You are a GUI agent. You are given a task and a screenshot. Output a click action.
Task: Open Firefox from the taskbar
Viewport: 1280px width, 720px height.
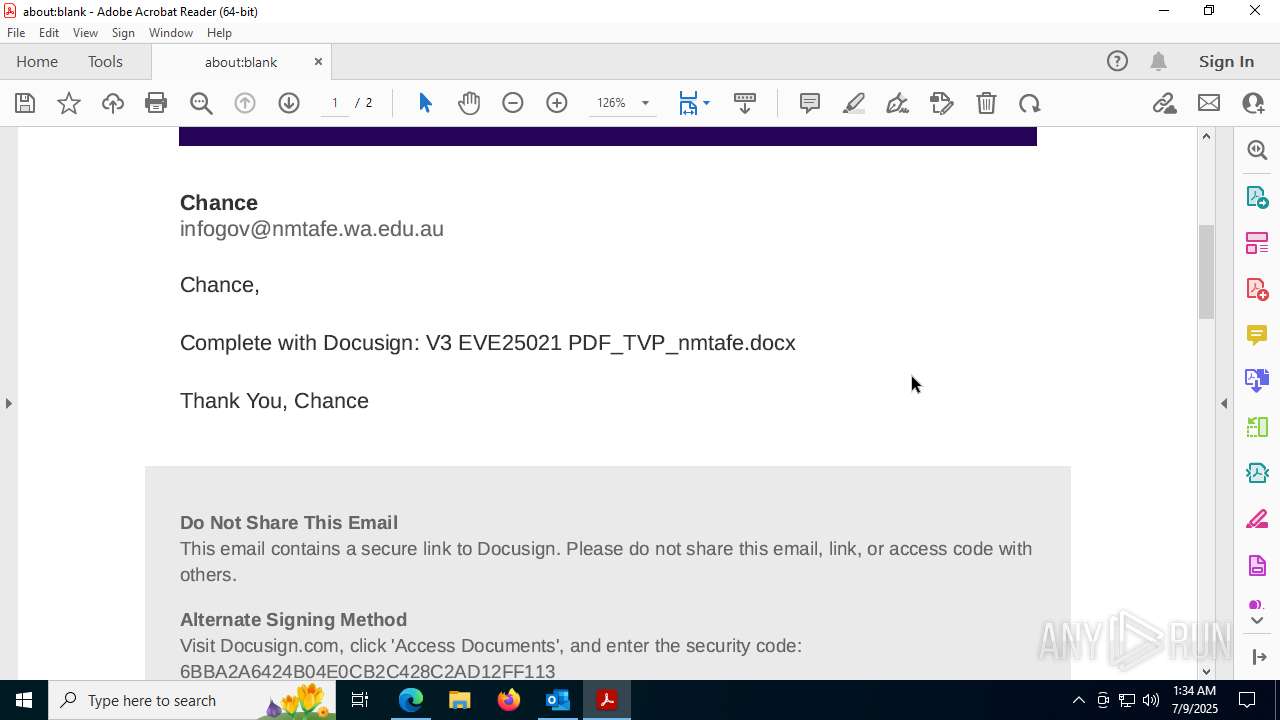coord(509,700)
